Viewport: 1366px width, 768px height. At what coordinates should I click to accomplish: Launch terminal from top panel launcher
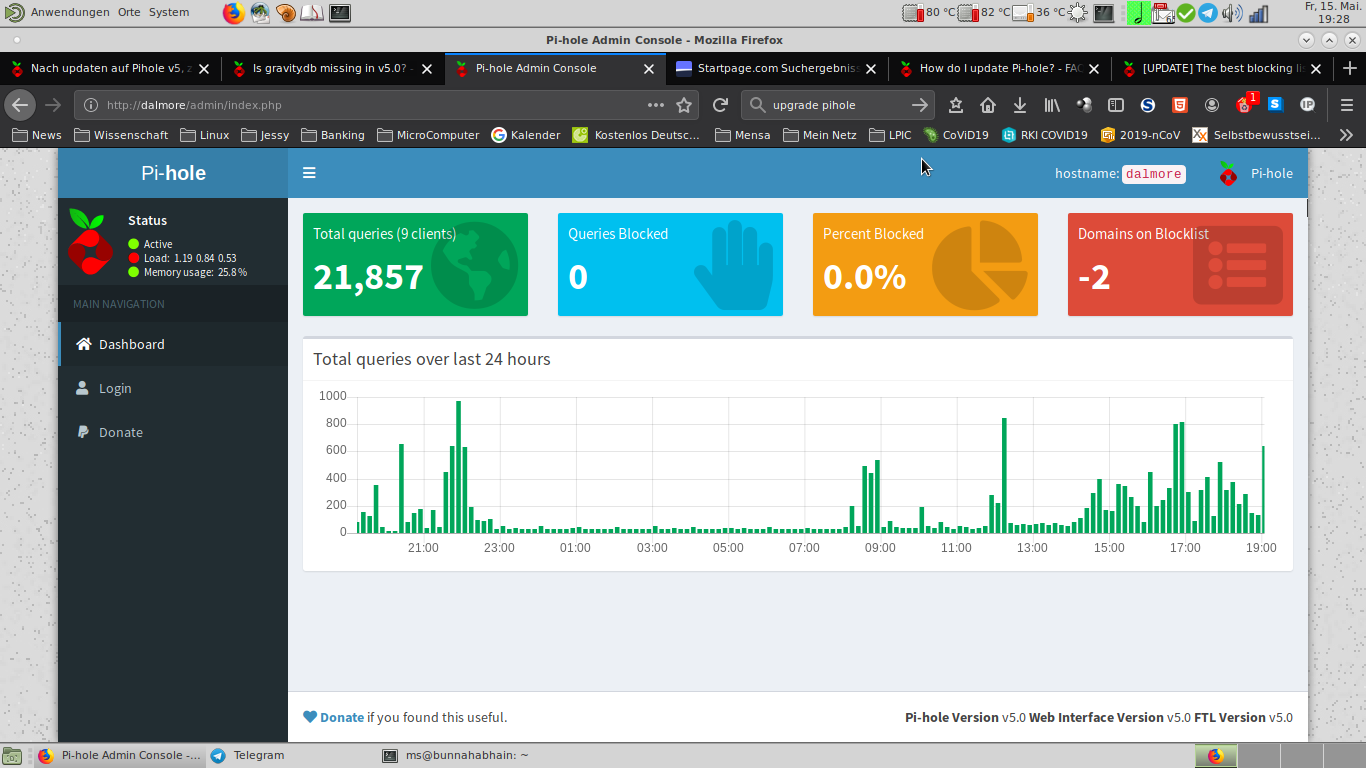(340, 13)
